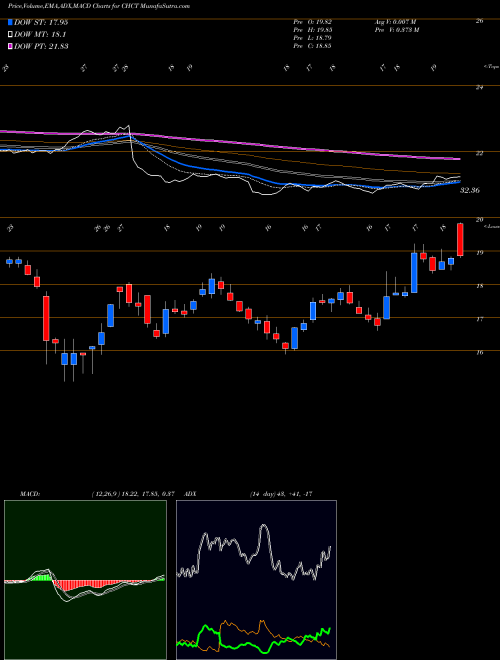Click the 17 price axis label

coord(479,319)
